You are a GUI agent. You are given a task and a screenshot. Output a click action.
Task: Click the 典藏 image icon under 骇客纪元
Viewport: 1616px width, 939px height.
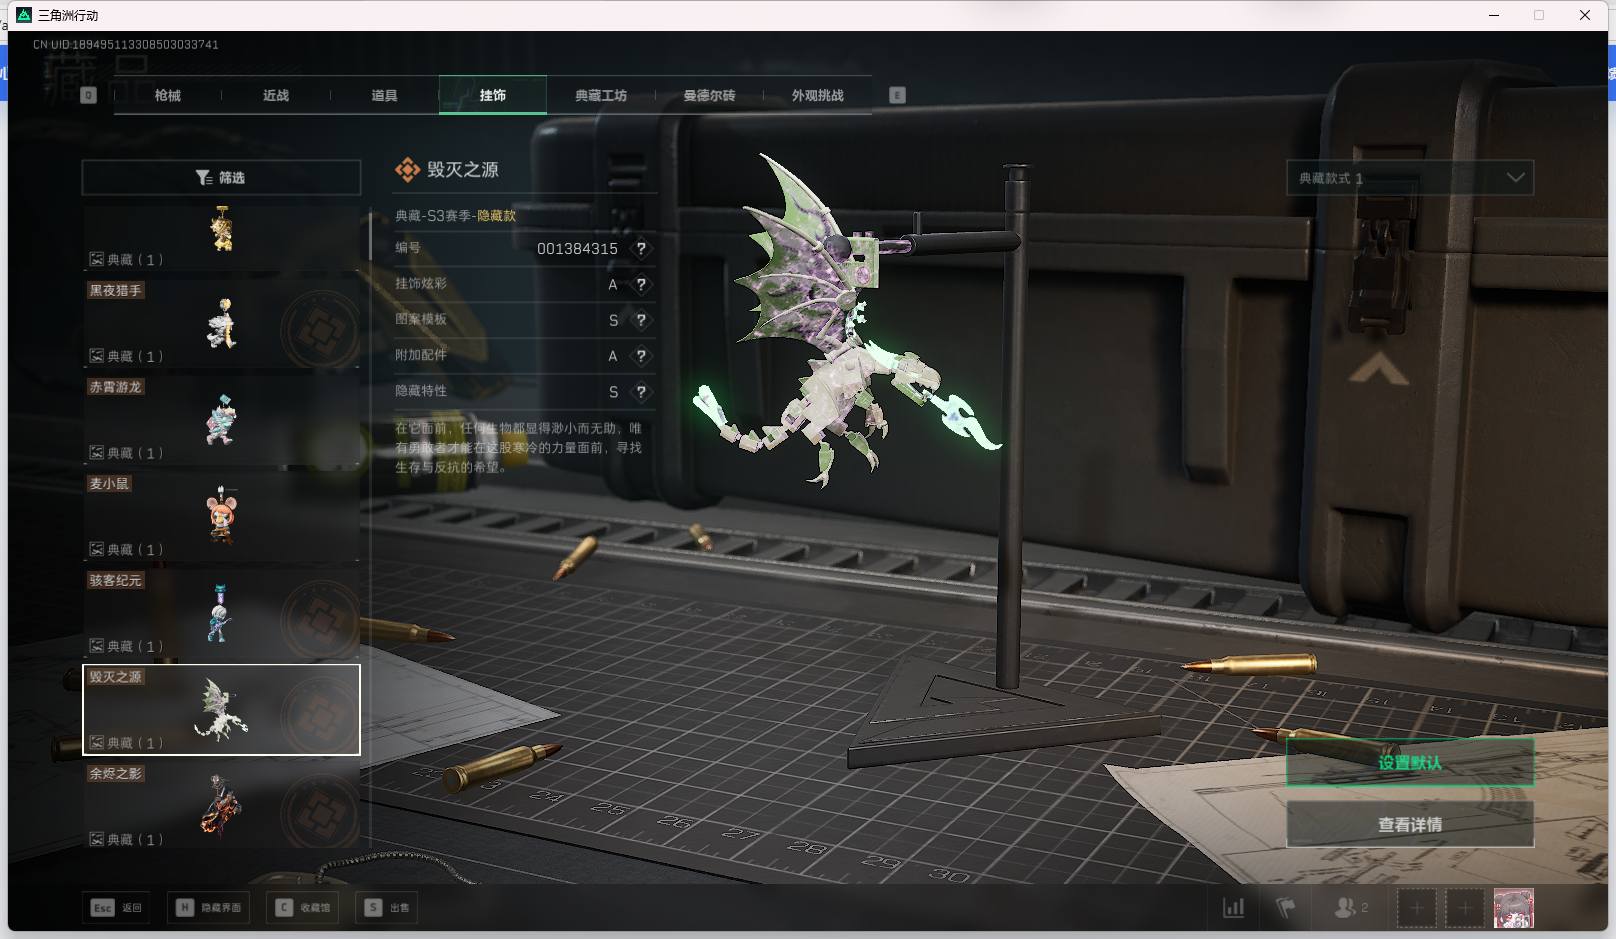[x=97, y=646]
